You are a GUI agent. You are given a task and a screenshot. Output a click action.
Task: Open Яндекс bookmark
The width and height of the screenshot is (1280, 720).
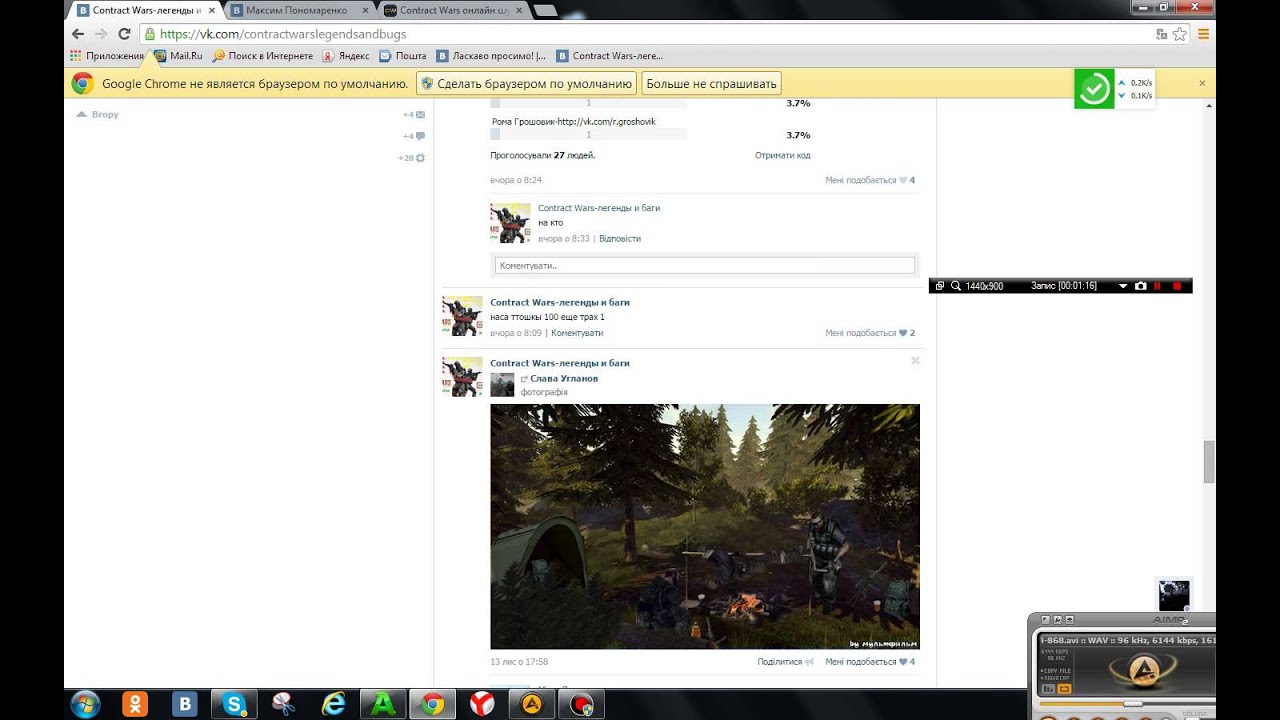pyautogui.click(x=346, y=56)
